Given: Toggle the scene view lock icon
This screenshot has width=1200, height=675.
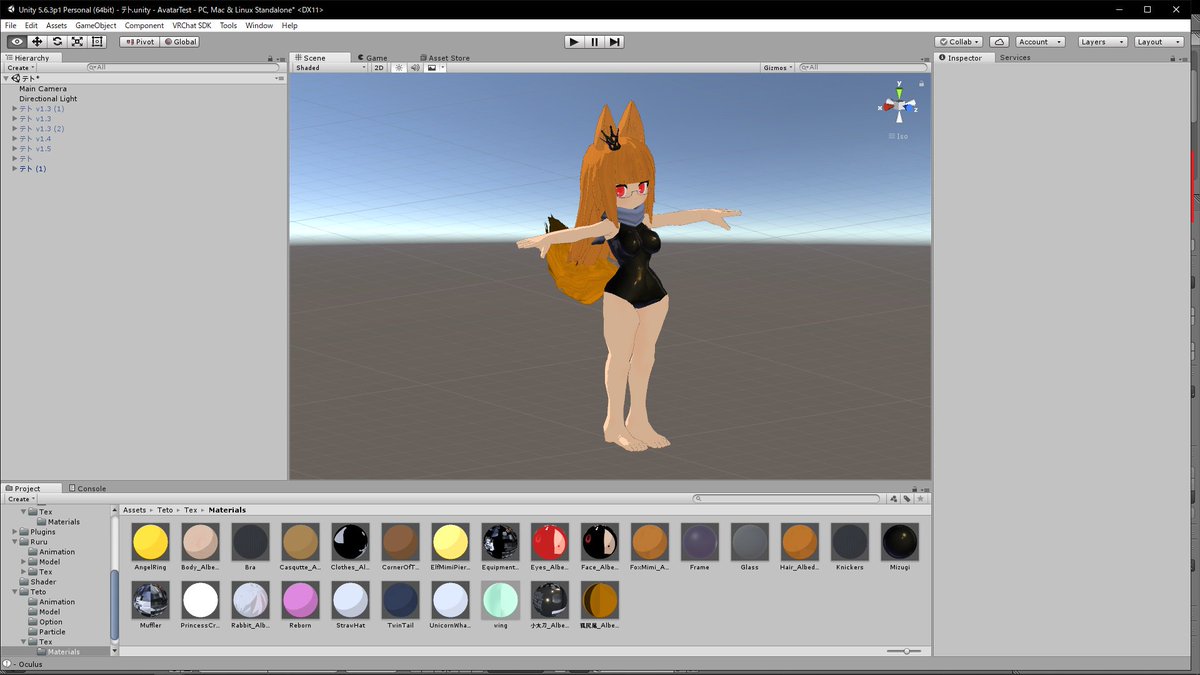Looking at the screenshot, I should 921,84.
